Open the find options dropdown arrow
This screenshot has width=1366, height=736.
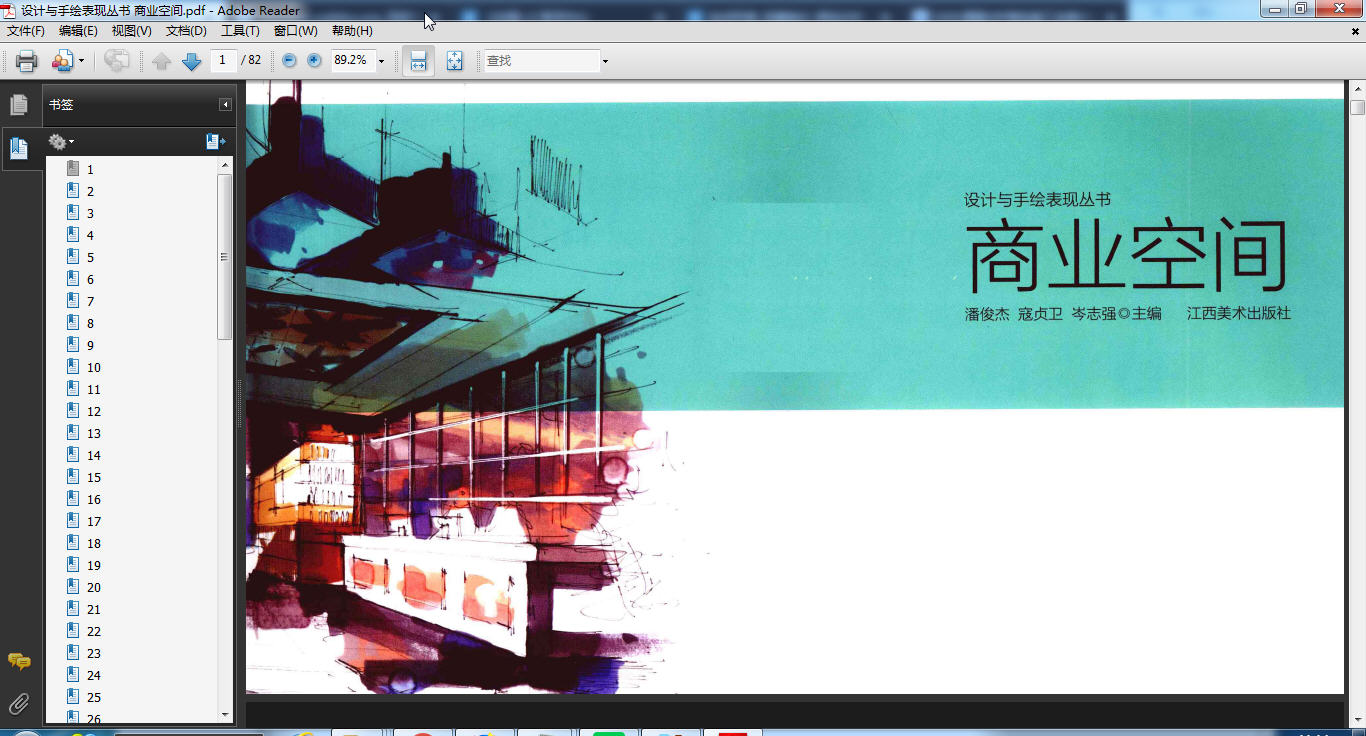[605, 62]
